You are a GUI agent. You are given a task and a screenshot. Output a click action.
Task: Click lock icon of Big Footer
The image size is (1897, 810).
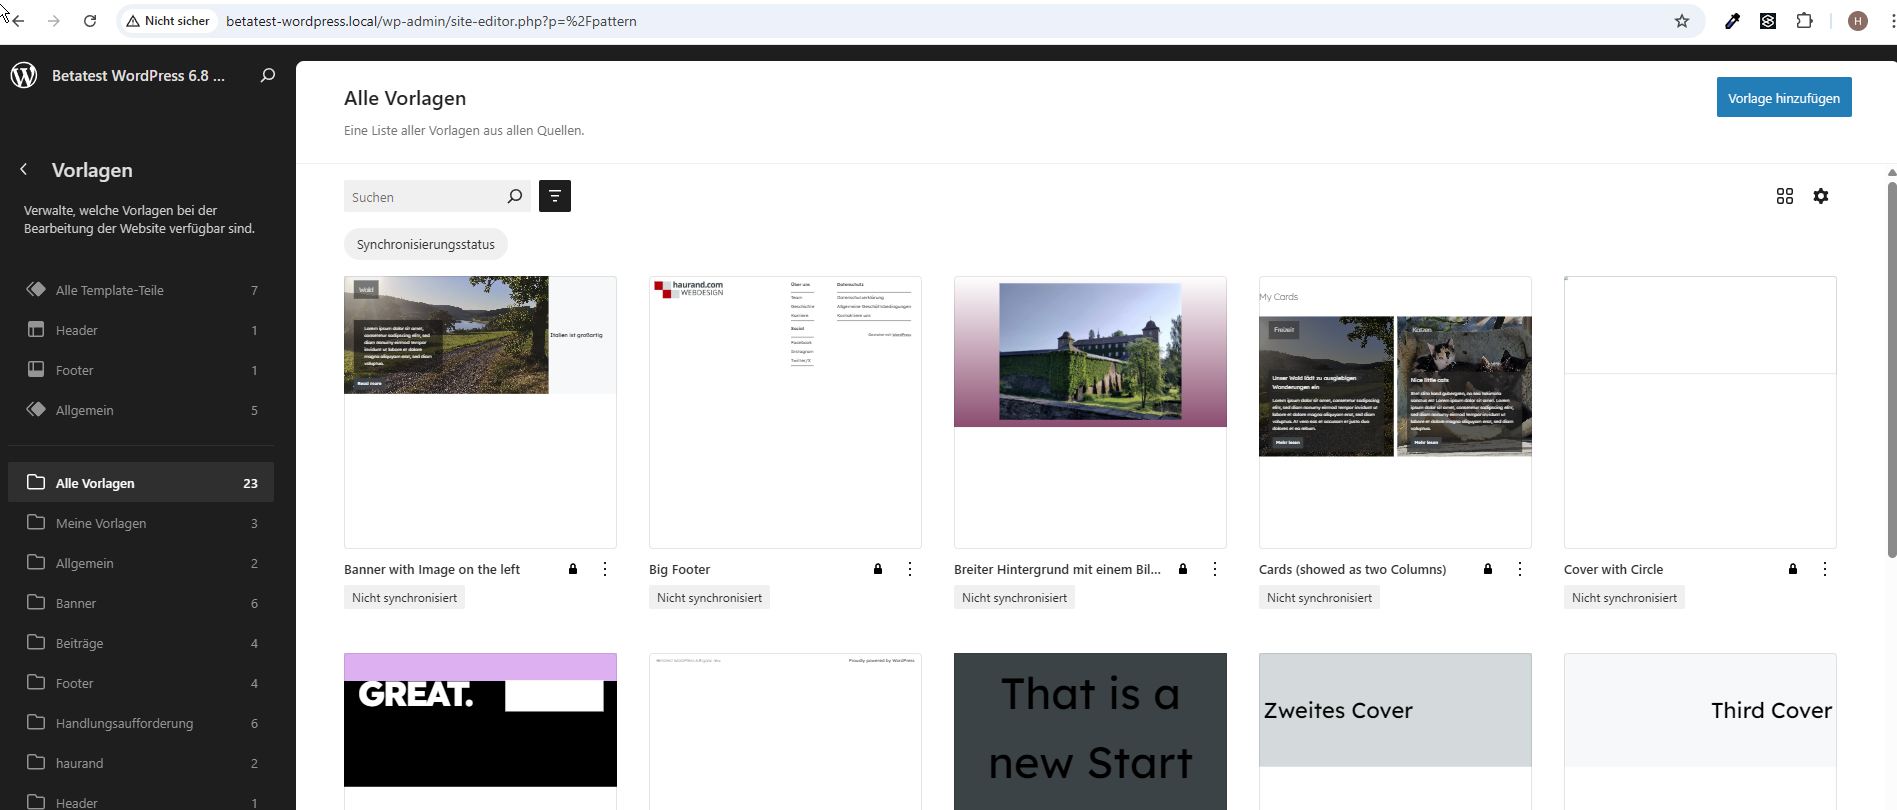coord(878,569)
